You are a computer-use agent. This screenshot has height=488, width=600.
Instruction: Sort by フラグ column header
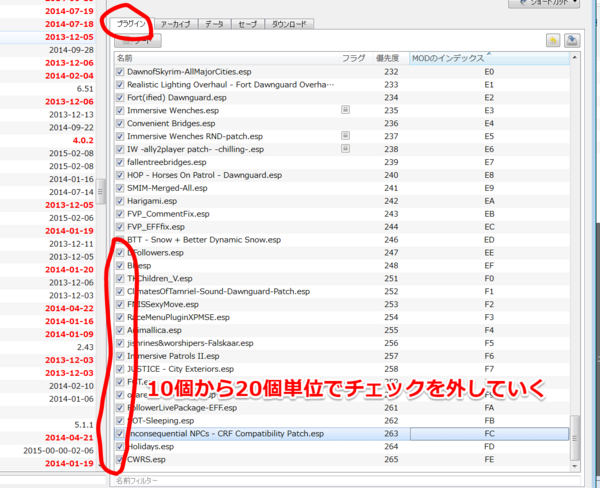(x=356, y=58)
